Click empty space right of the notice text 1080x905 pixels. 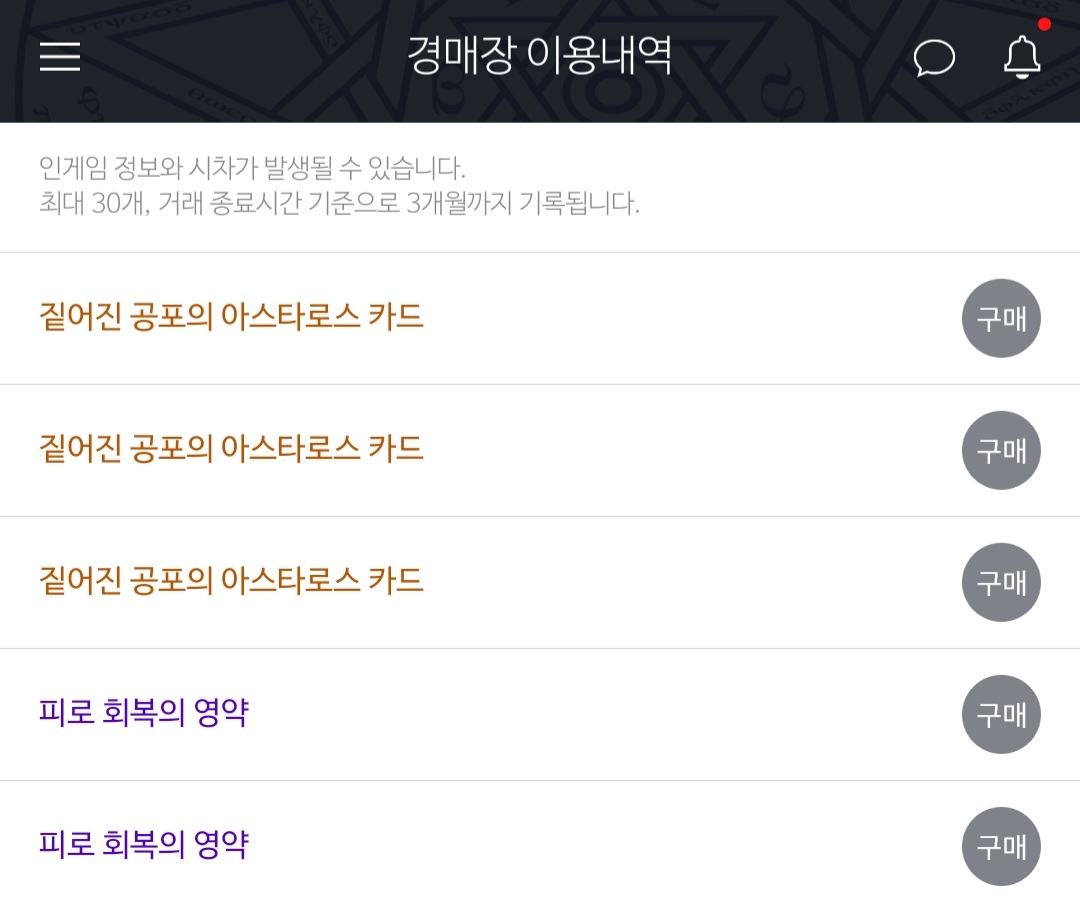point(861,186)
